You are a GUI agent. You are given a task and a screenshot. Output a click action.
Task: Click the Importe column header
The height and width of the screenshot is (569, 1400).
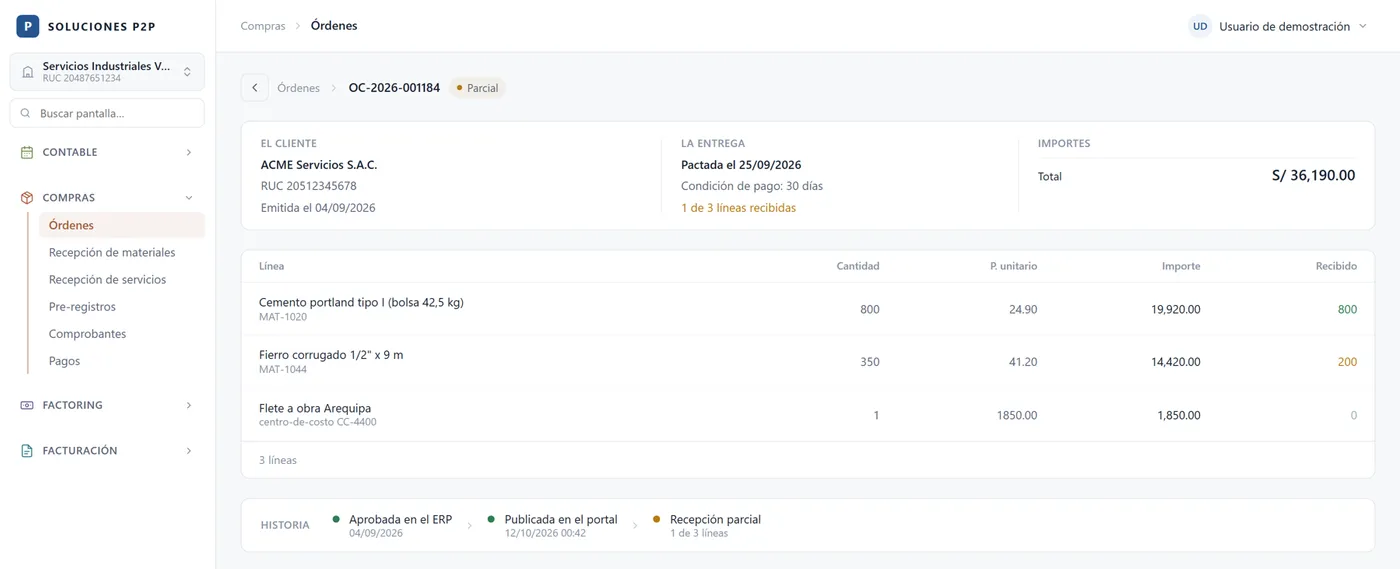[1181, 266]
